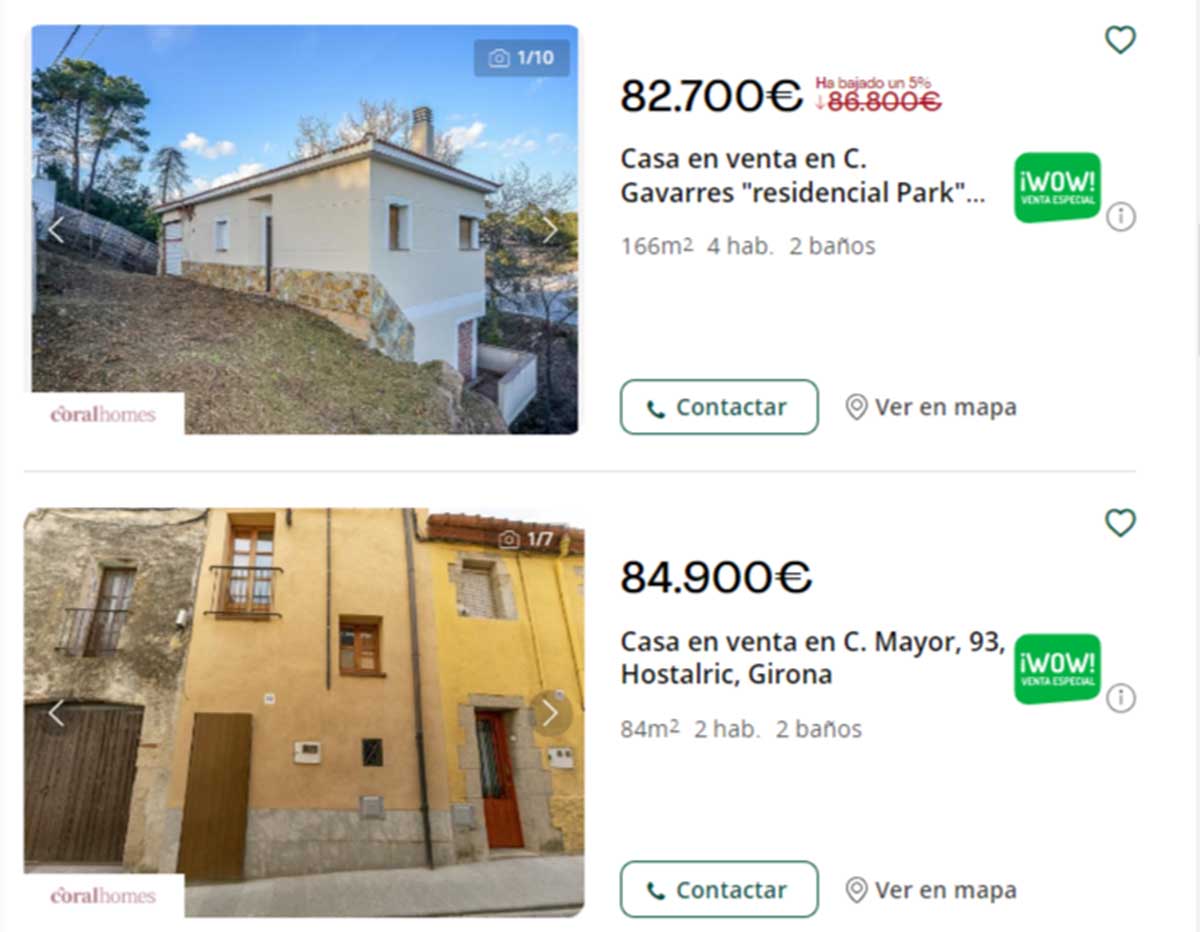This screenshot has width=1200, height=932.
Task: Click the white house on hillside photo
Action: pos(305,229)
